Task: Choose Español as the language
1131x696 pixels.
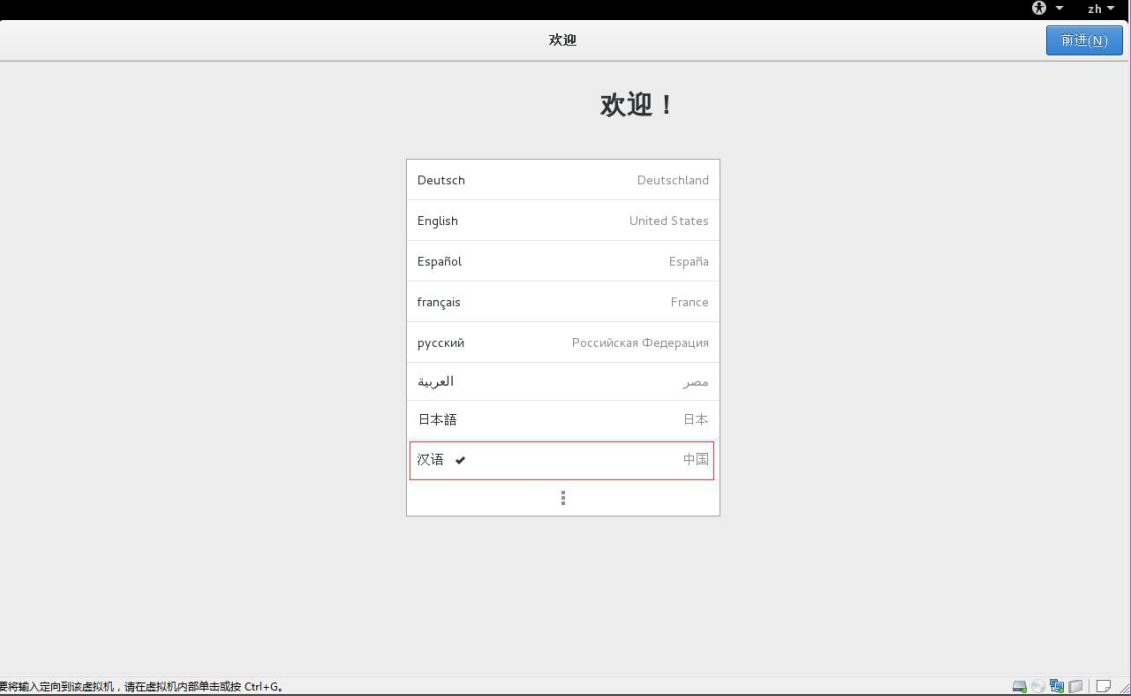Action: [x=563, y=261]
